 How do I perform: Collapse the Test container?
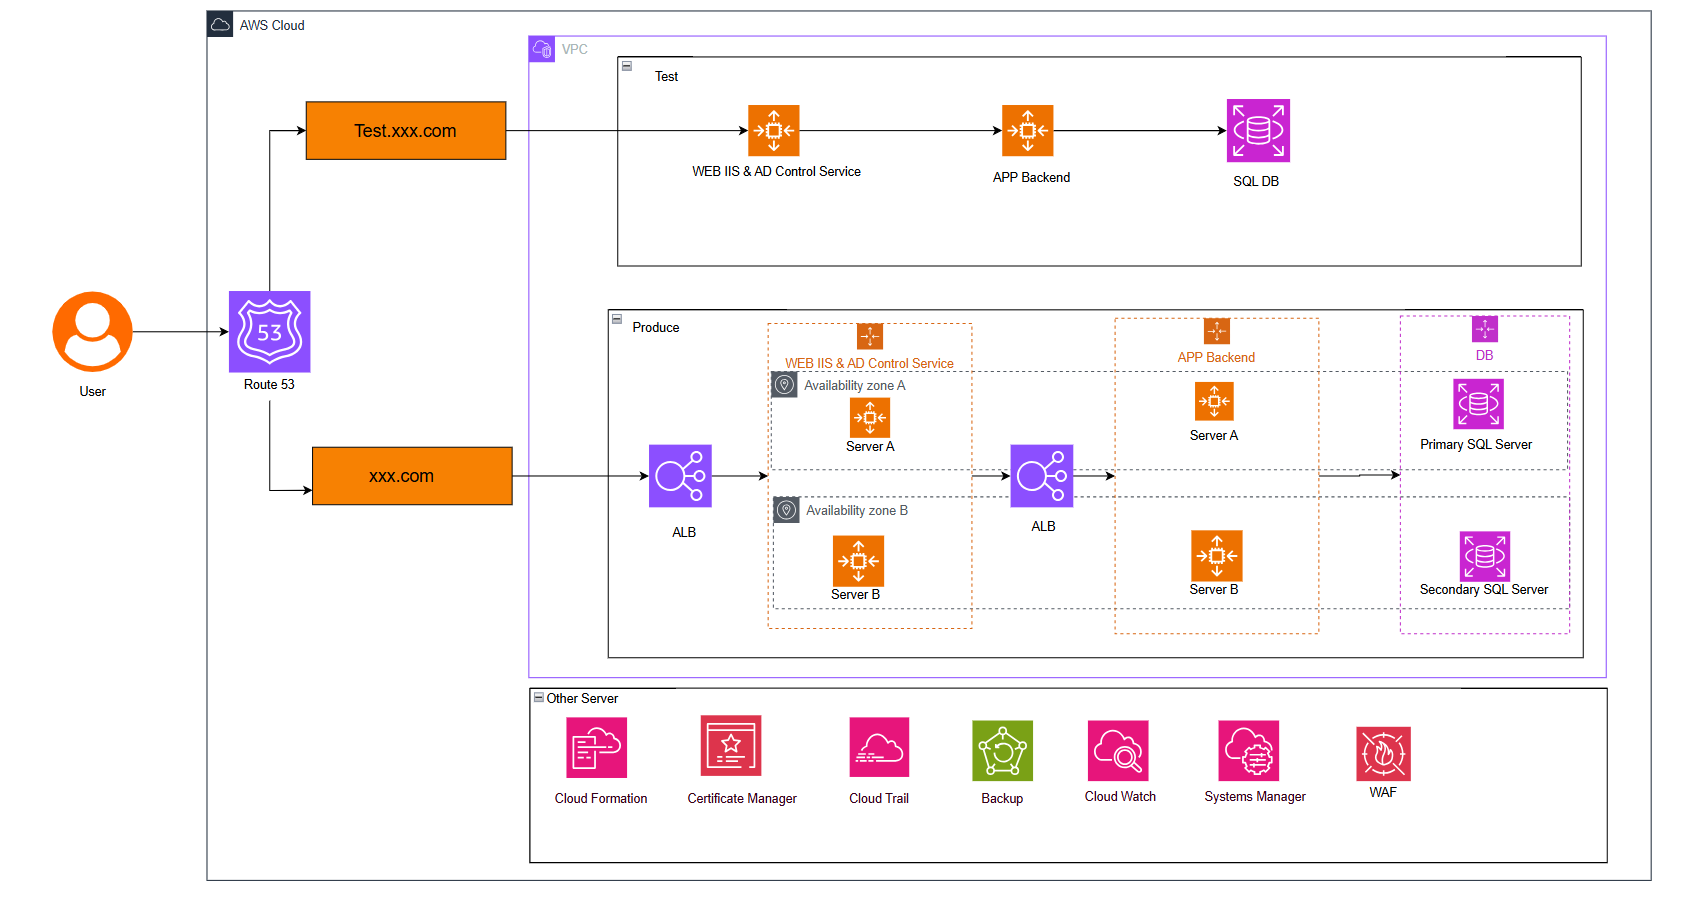tap(627, 66)
